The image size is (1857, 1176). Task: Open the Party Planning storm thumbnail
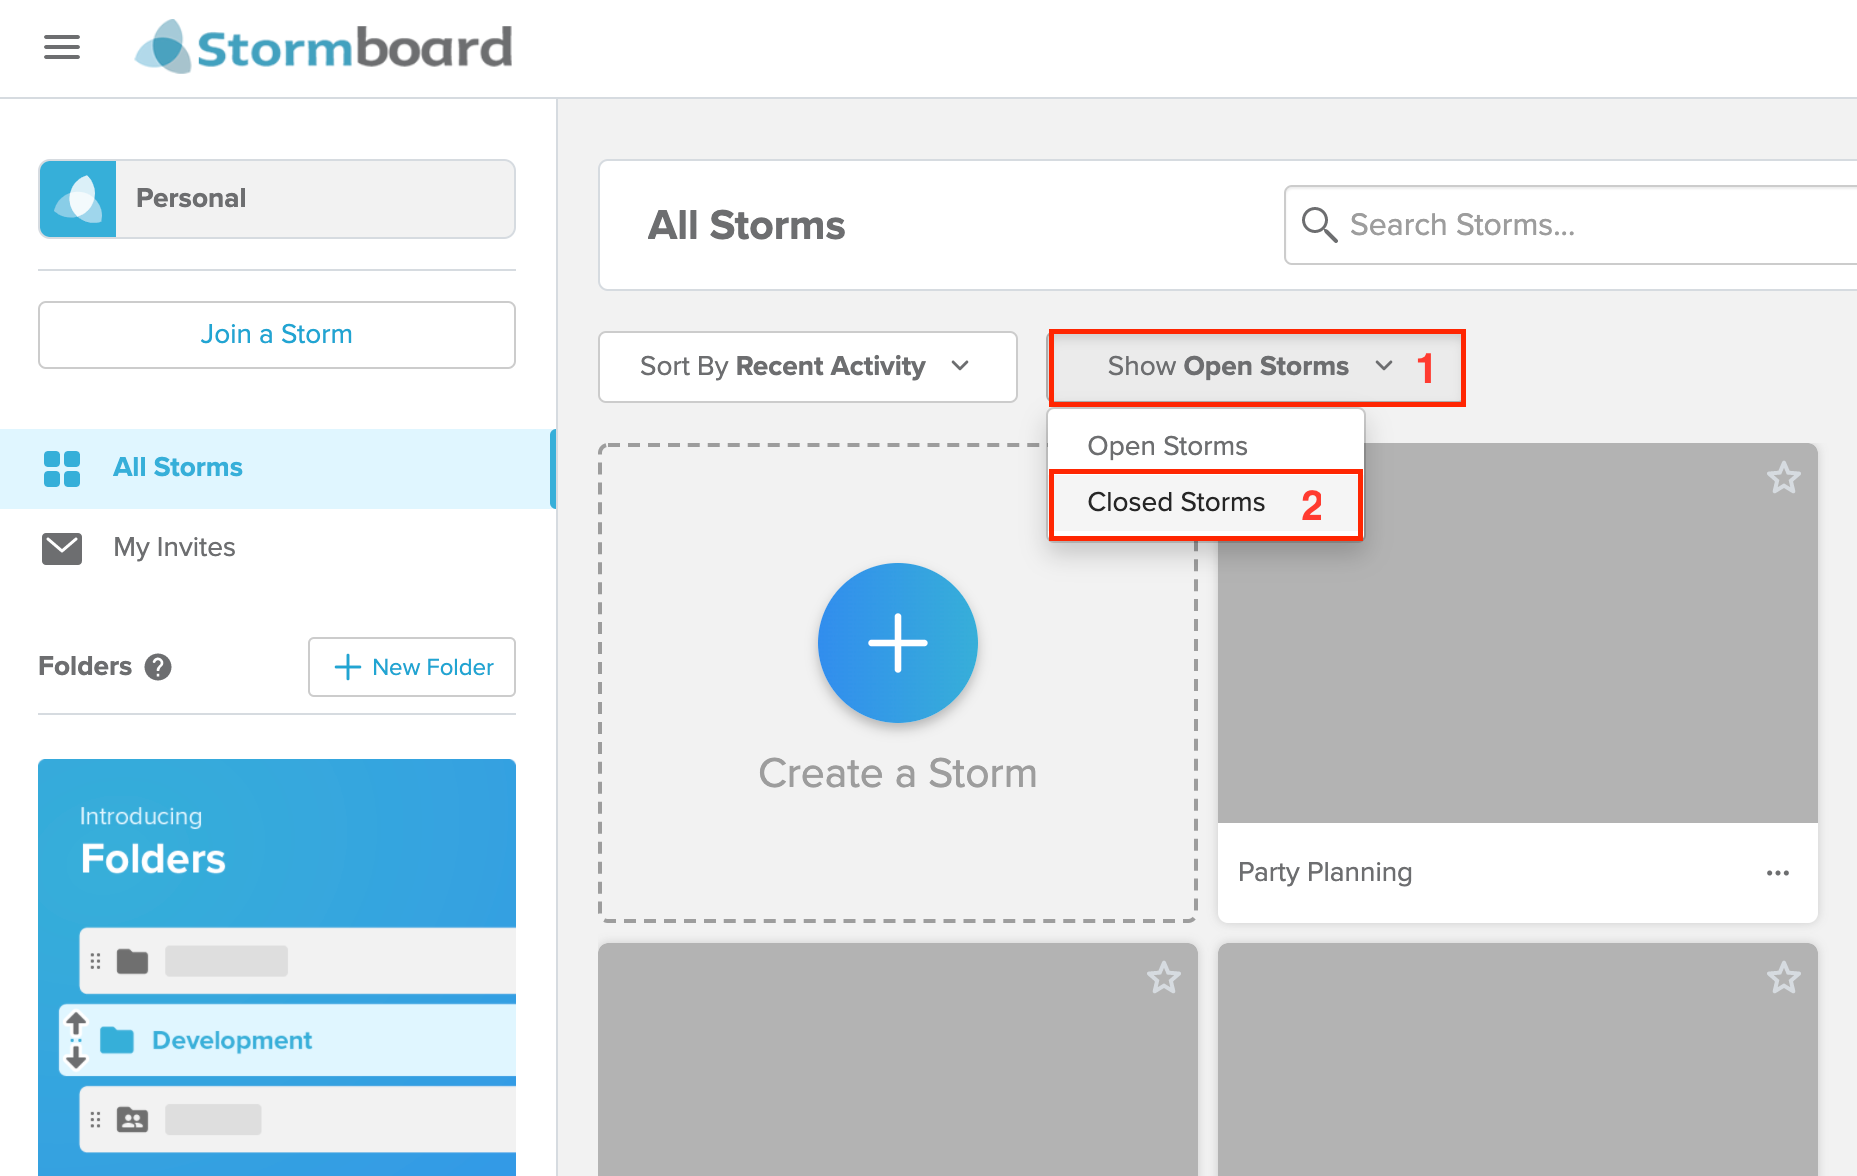[1517, 633]
